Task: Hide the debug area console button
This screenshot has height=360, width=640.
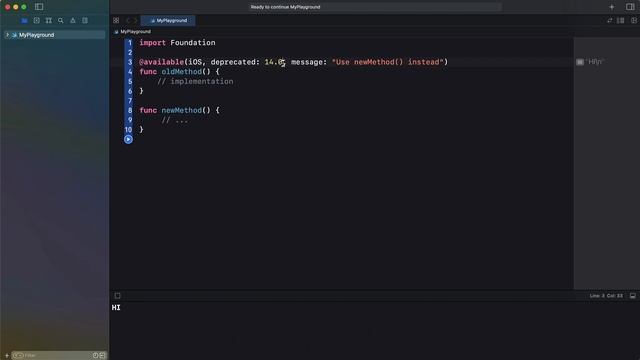Action: tap(632, 296)
